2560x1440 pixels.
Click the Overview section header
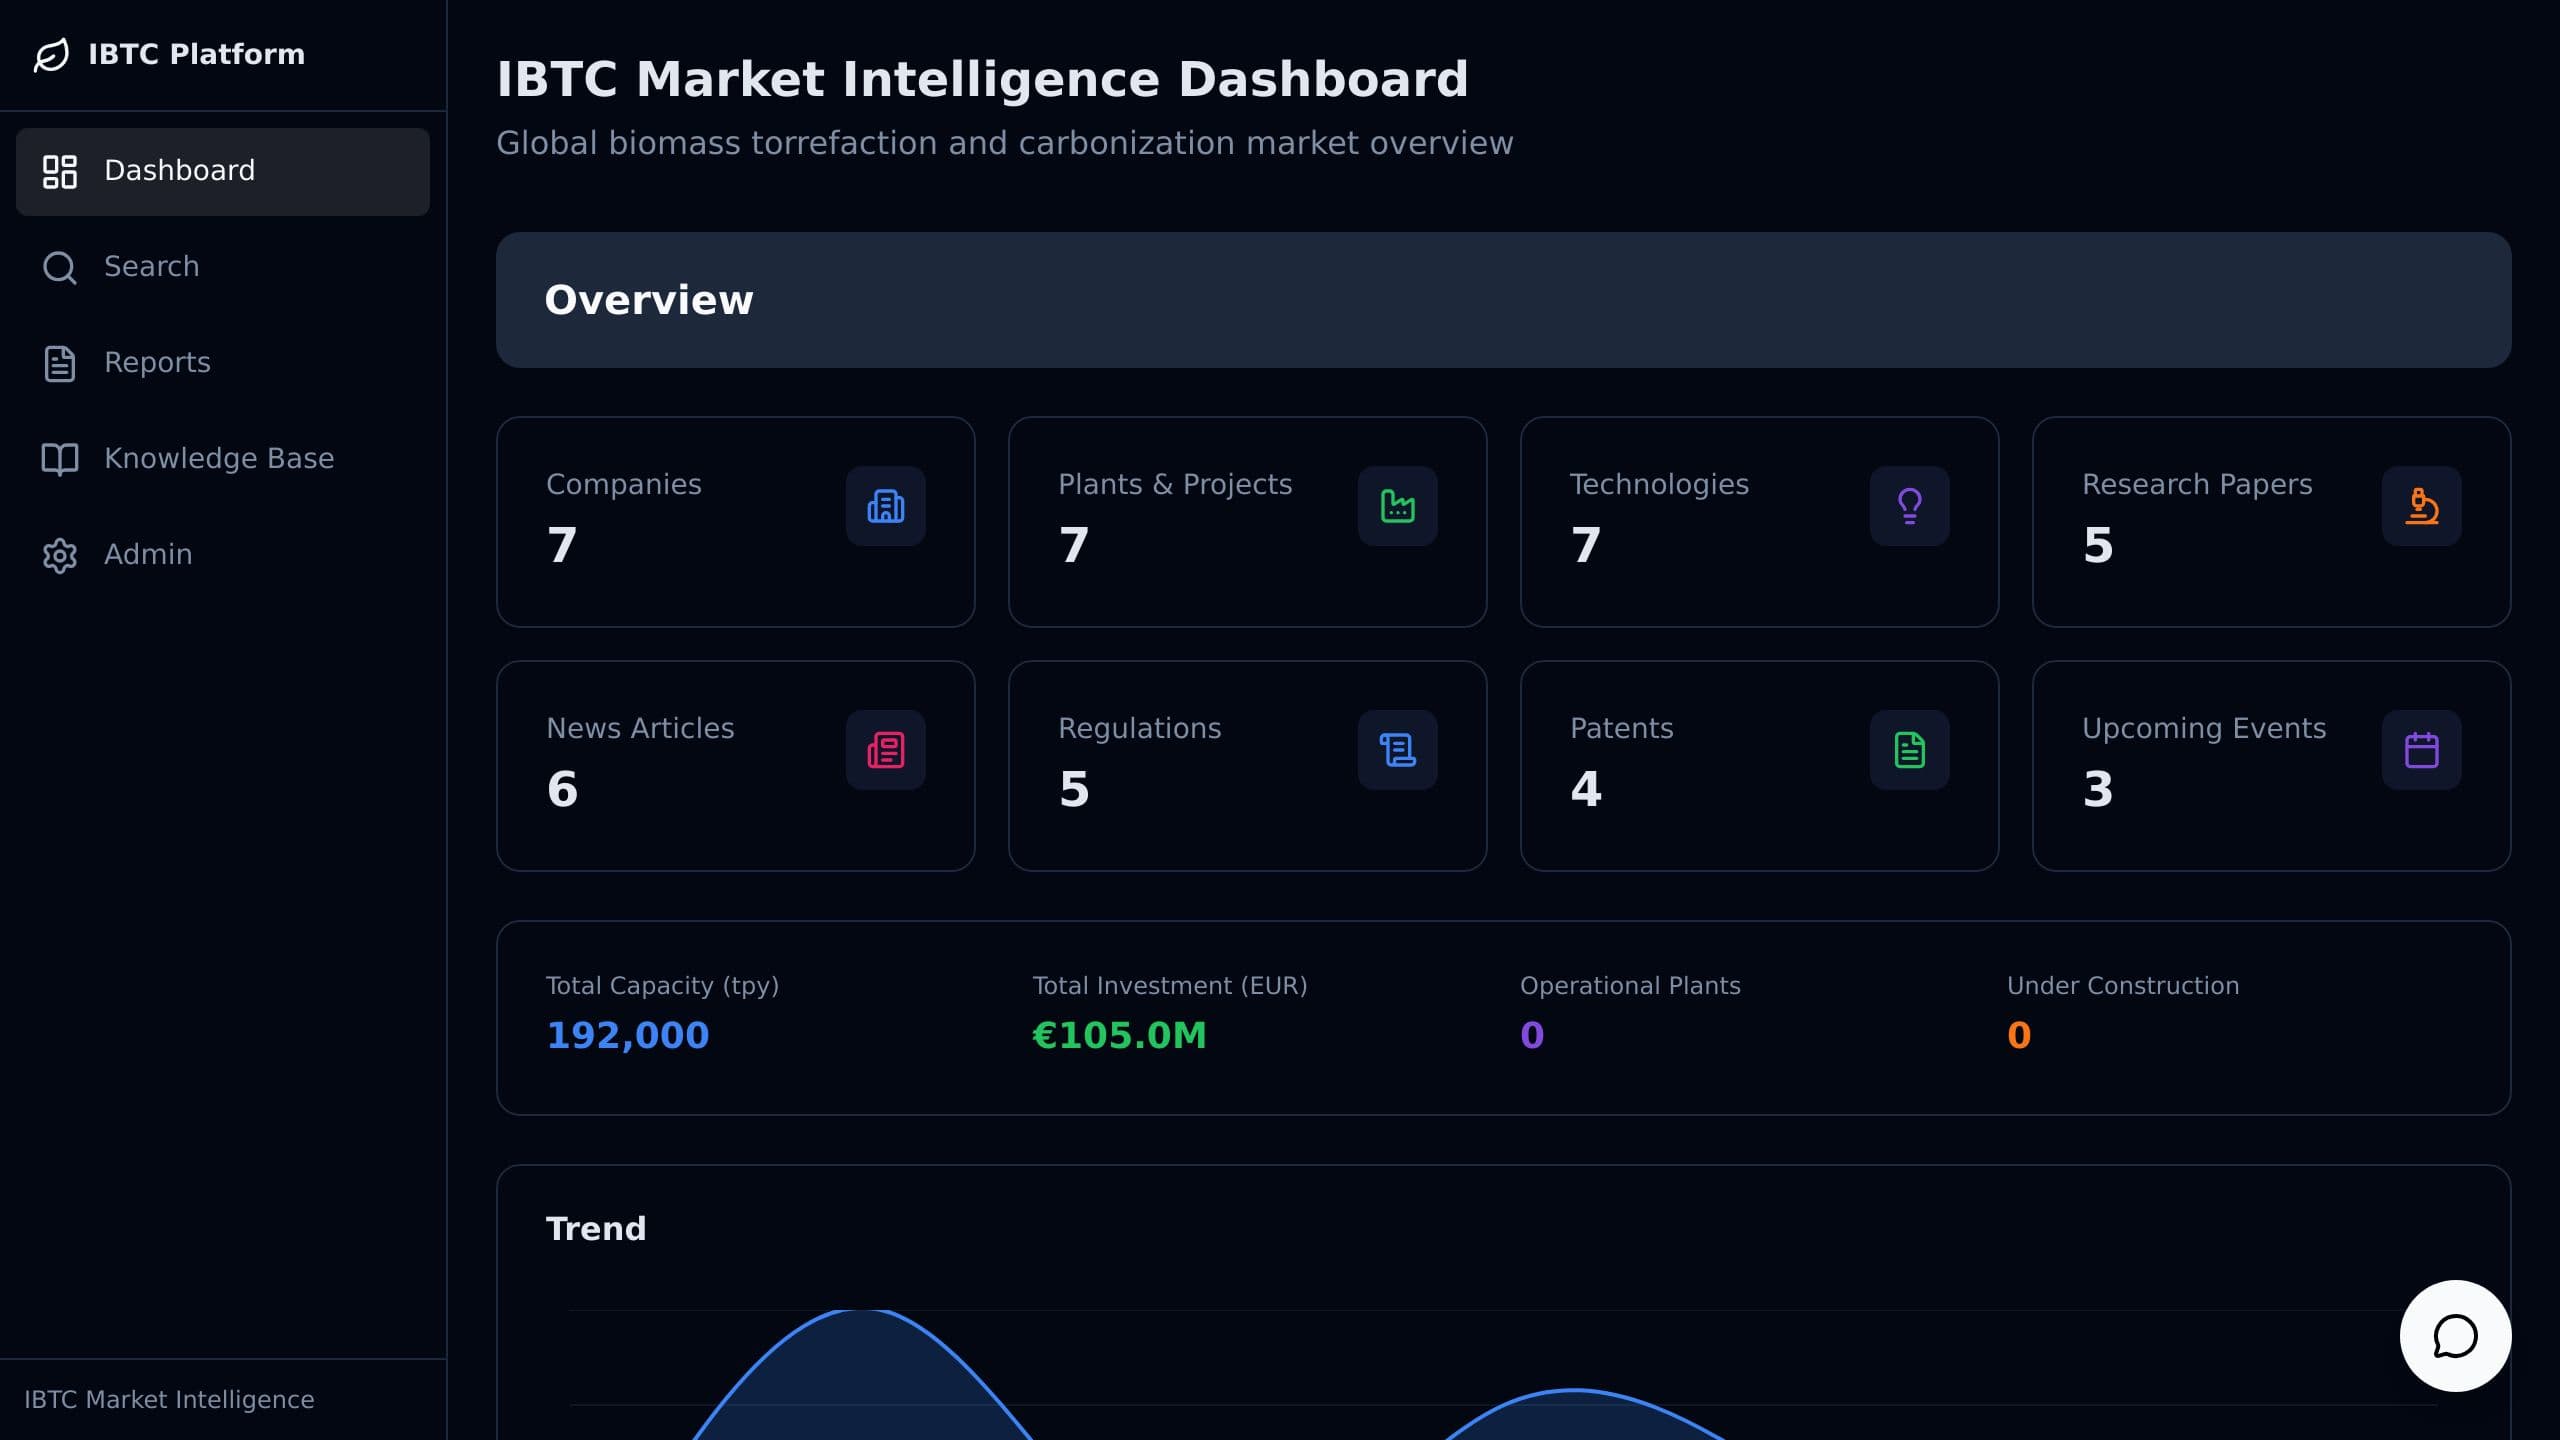[1504, 300]
